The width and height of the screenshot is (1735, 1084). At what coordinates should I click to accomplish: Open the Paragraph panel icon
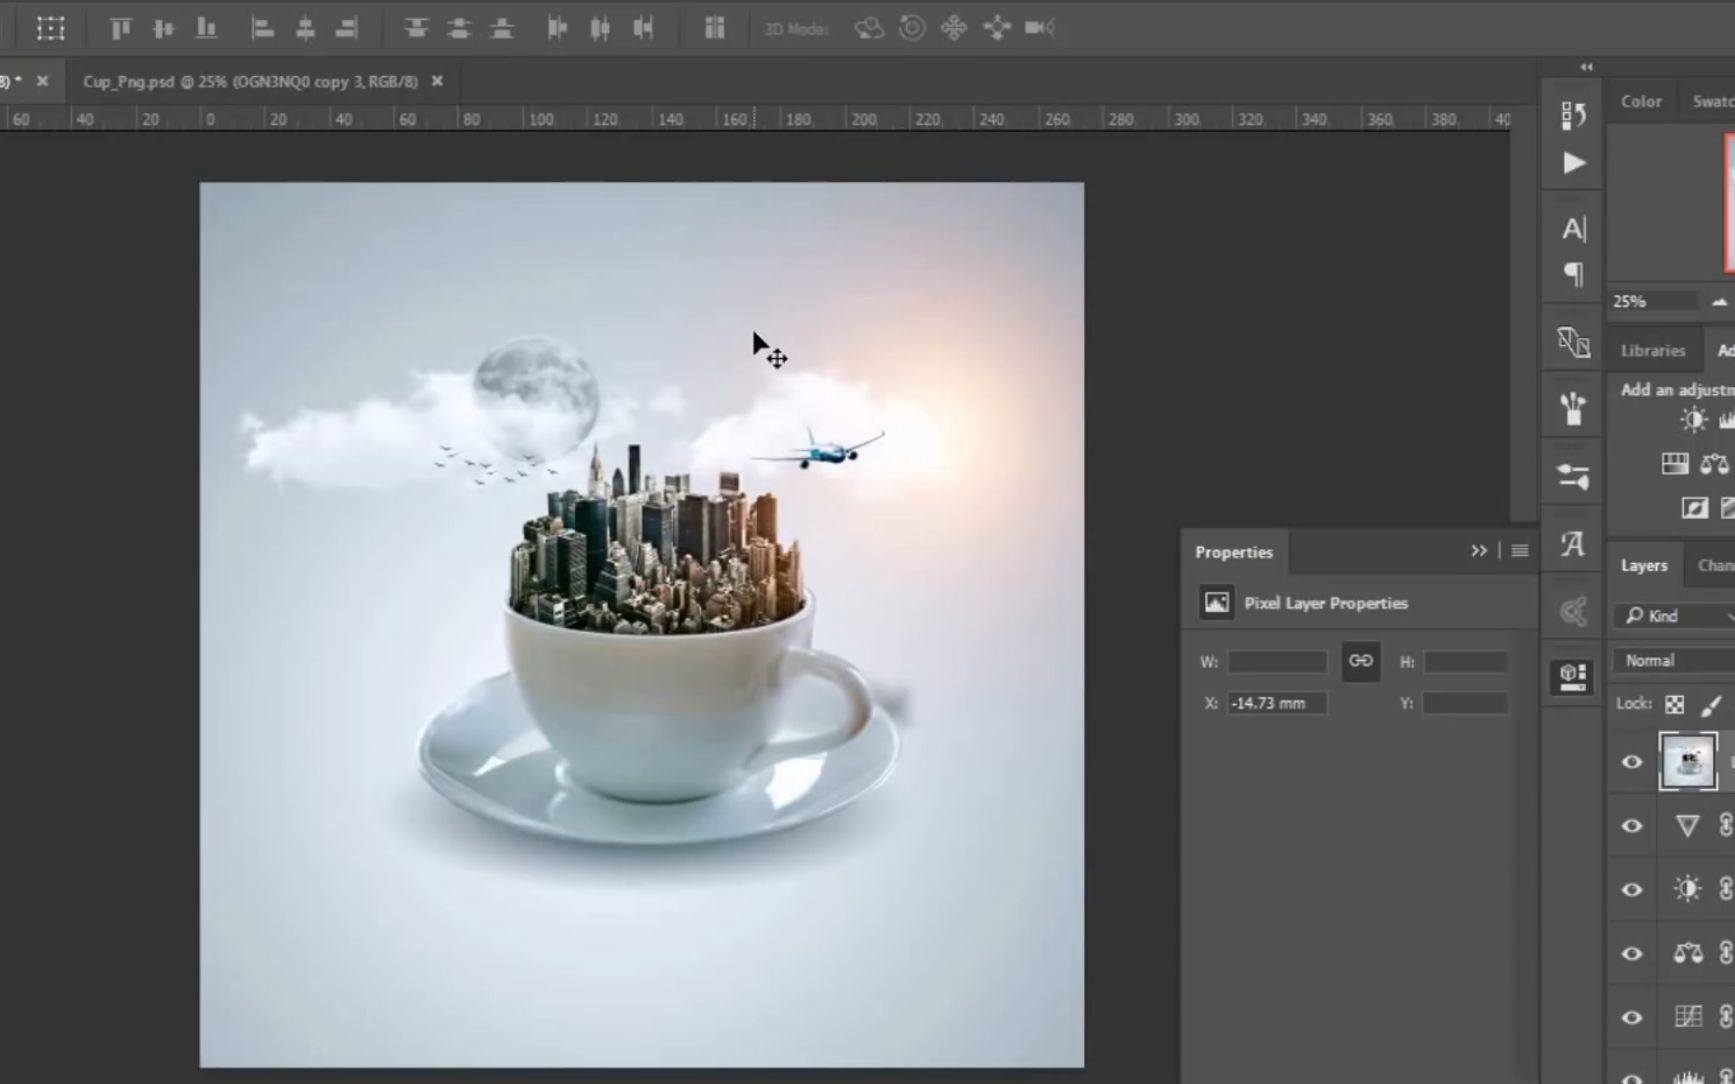[1573, 274]
